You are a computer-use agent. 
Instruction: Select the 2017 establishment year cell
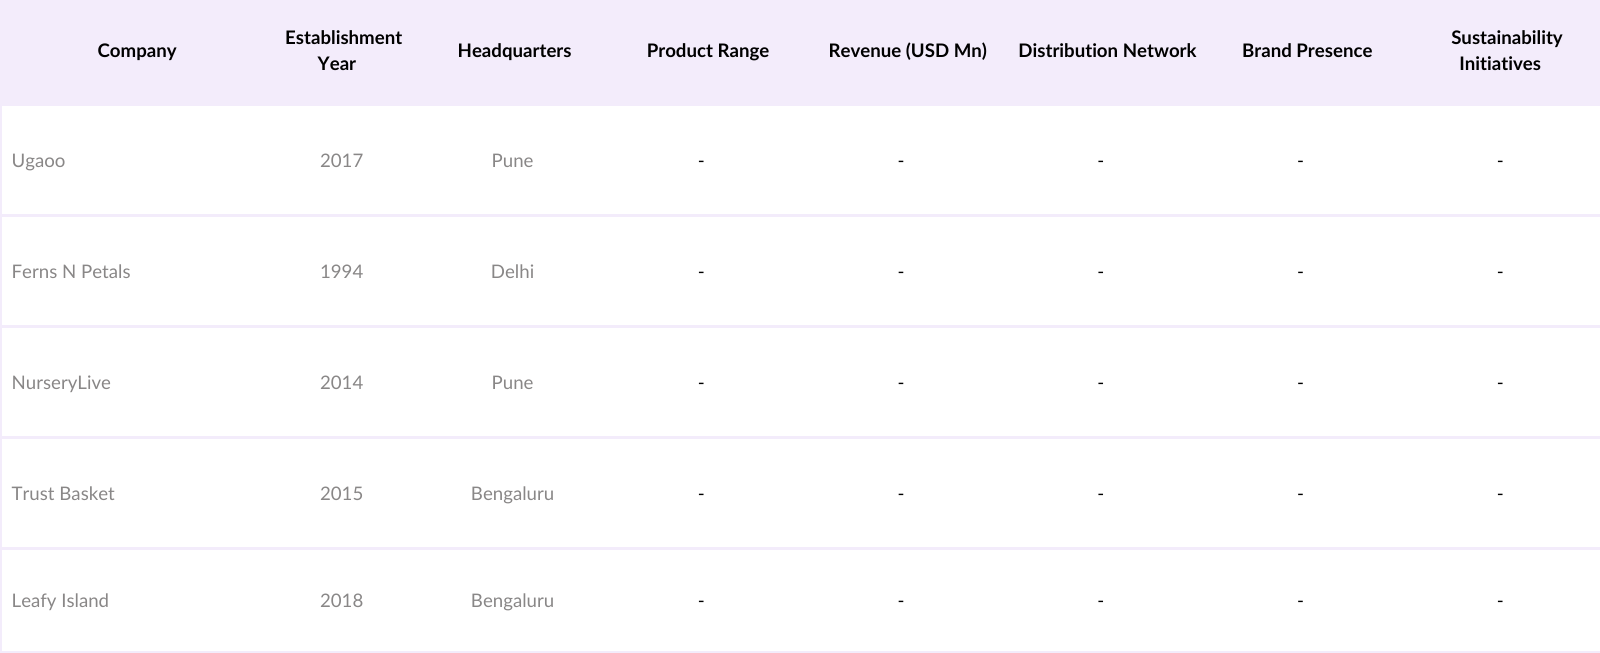[x=341, y=161]
